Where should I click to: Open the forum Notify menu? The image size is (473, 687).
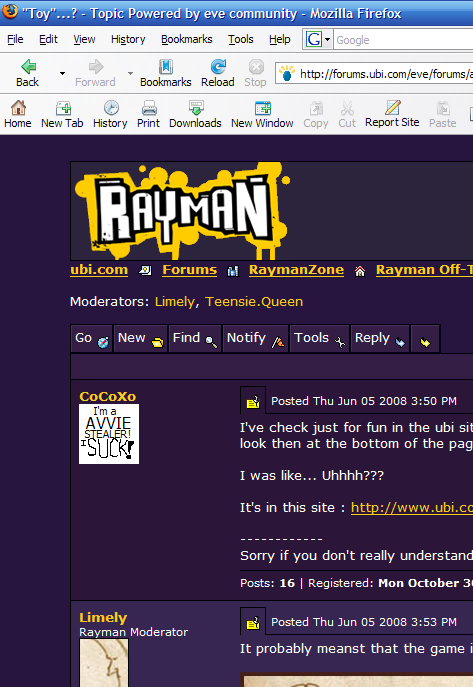255,338
